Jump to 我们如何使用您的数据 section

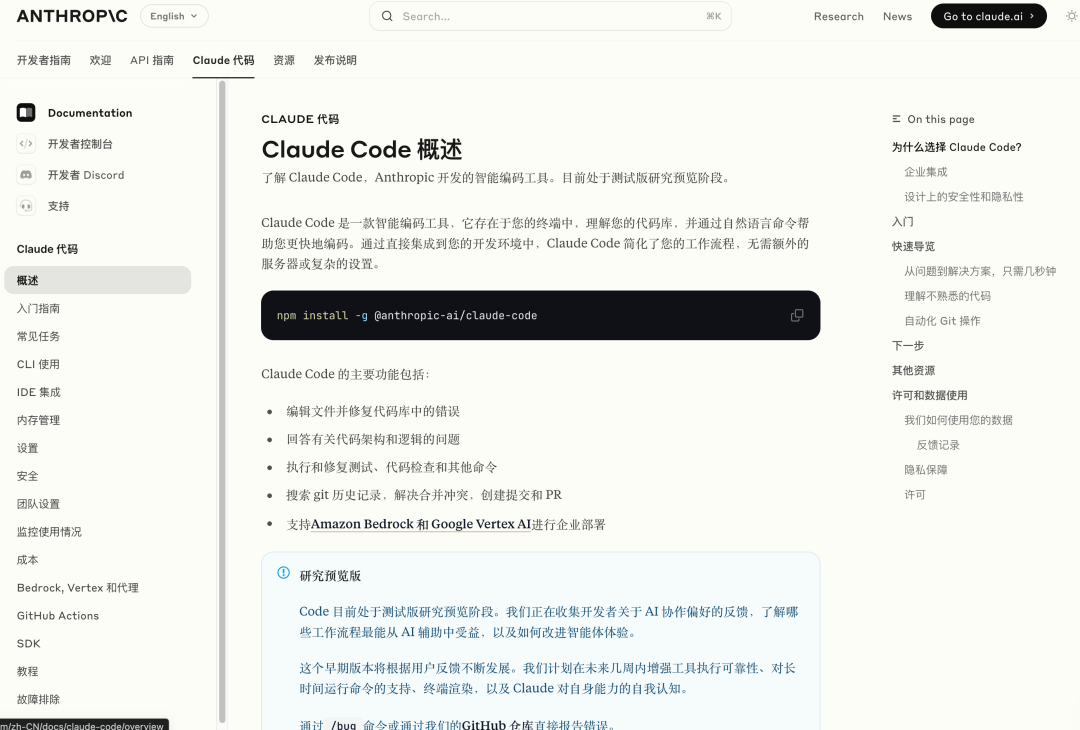coord(958,419)
